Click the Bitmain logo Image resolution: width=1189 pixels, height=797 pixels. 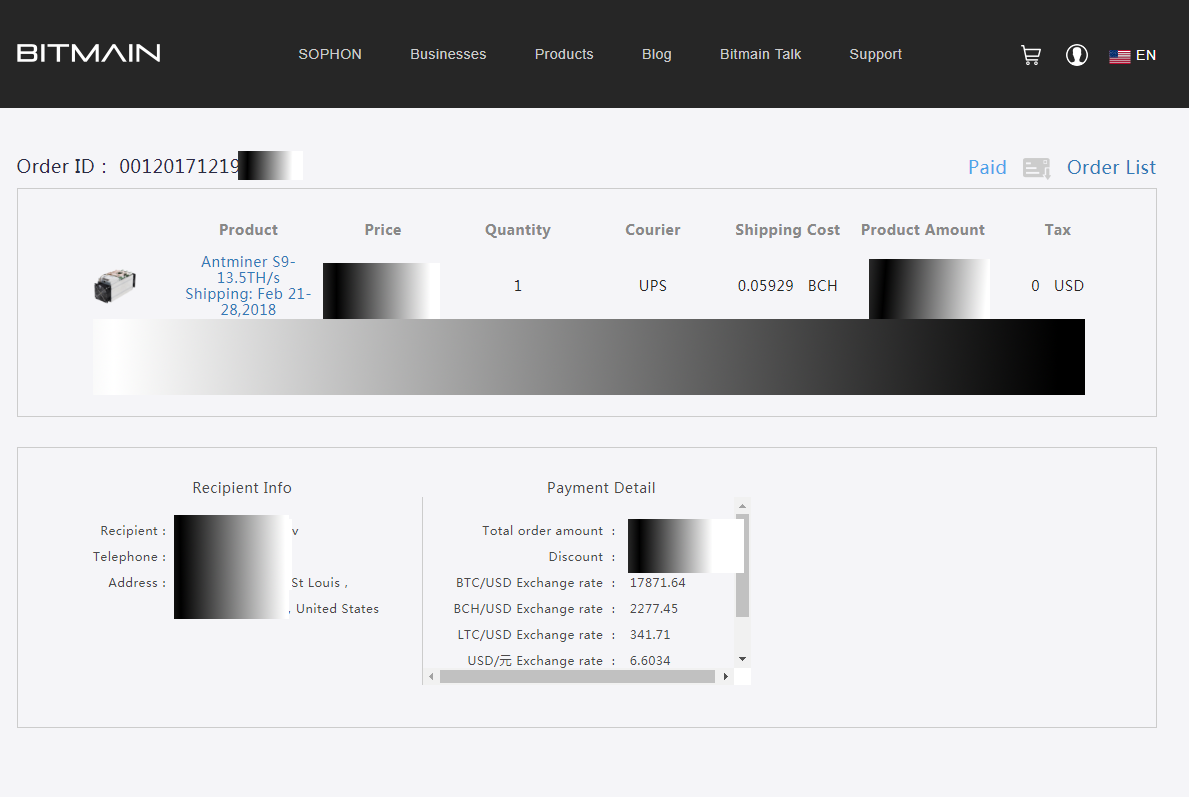coord(88,53)
